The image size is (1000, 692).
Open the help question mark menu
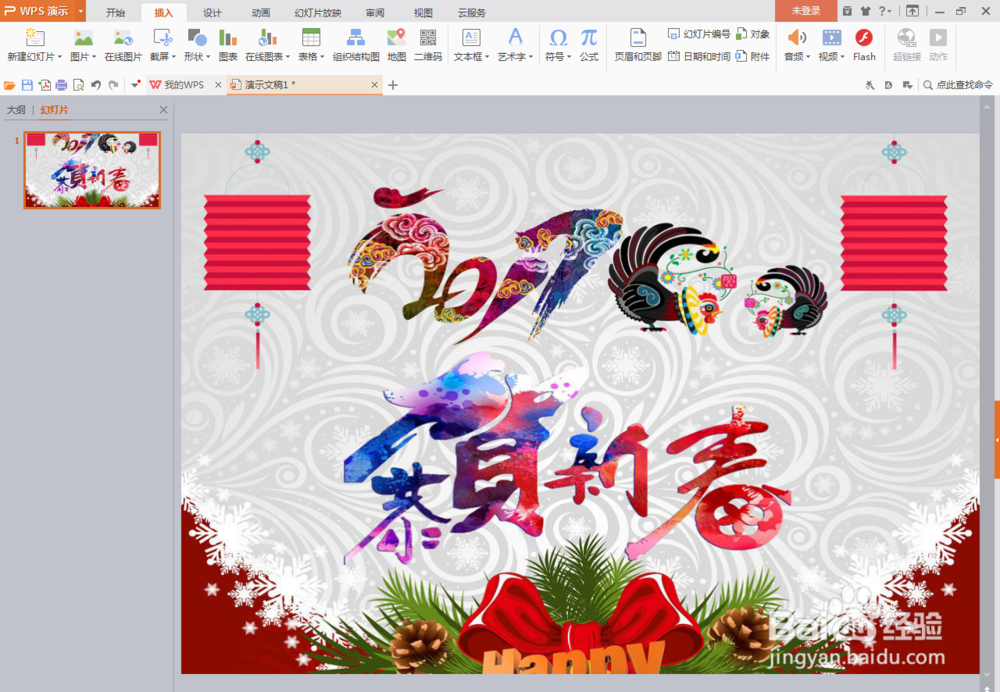(x=885, y=11)
